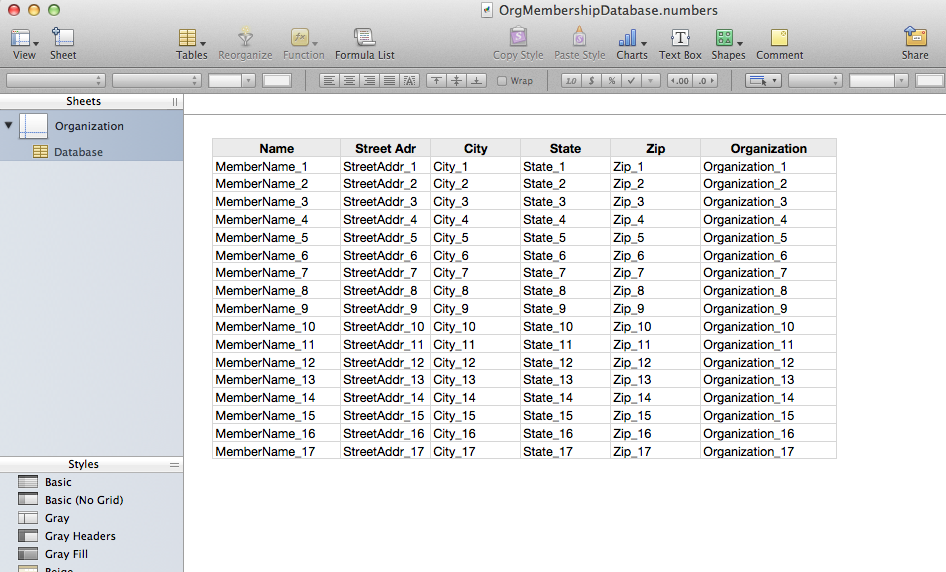
Task: Click the City column header
Action: point(475,148)
